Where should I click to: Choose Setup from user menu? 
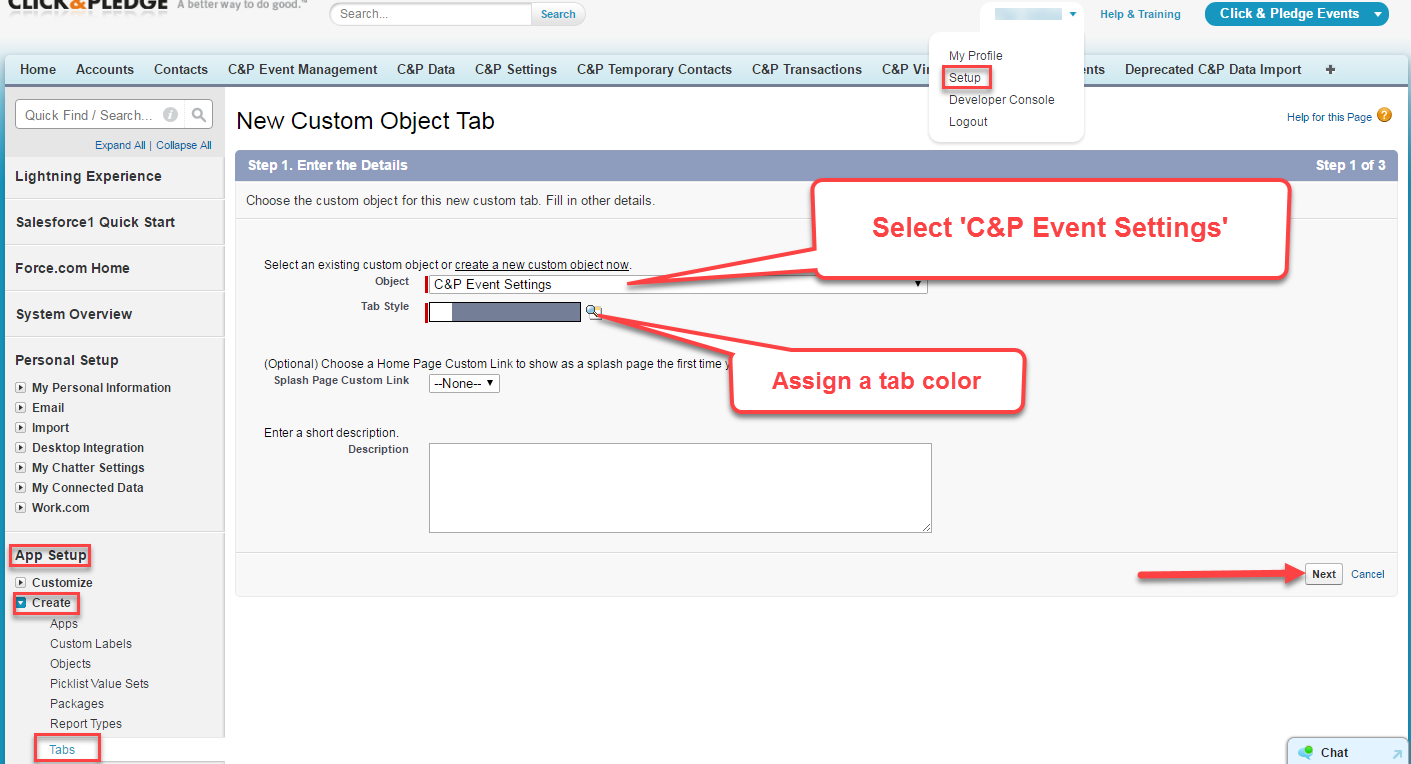point(965,77)
